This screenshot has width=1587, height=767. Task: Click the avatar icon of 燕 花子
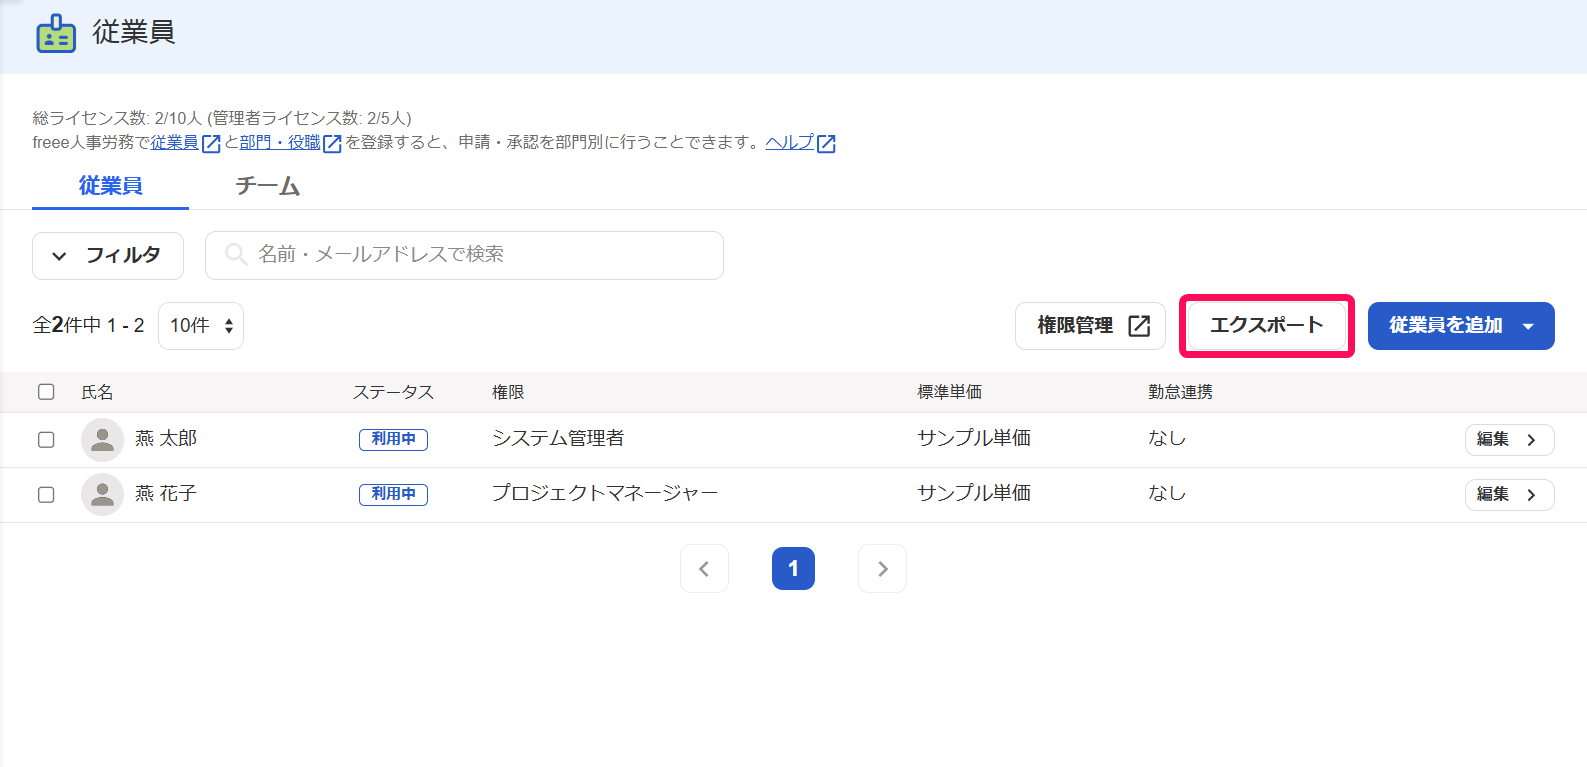click(102, 494)
